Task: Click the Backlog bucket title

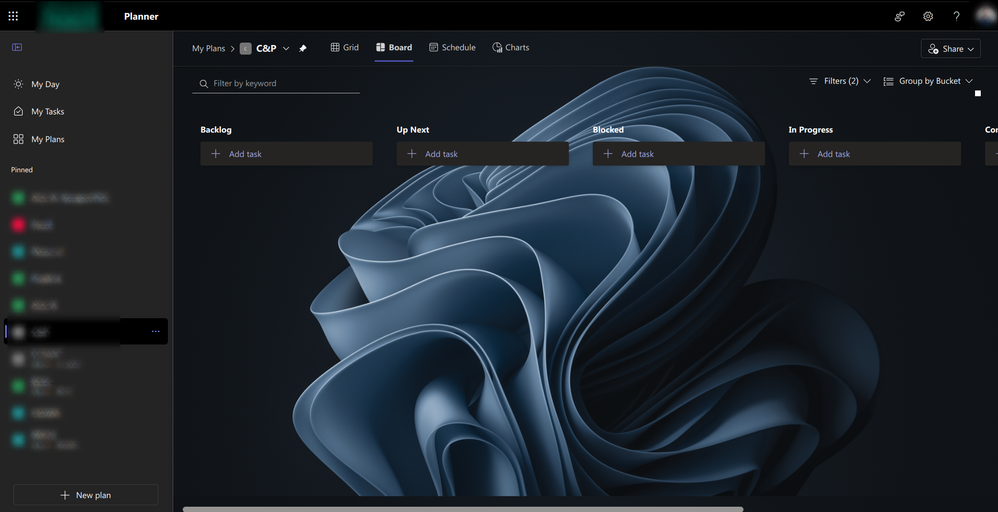Action: click(216, 129)
